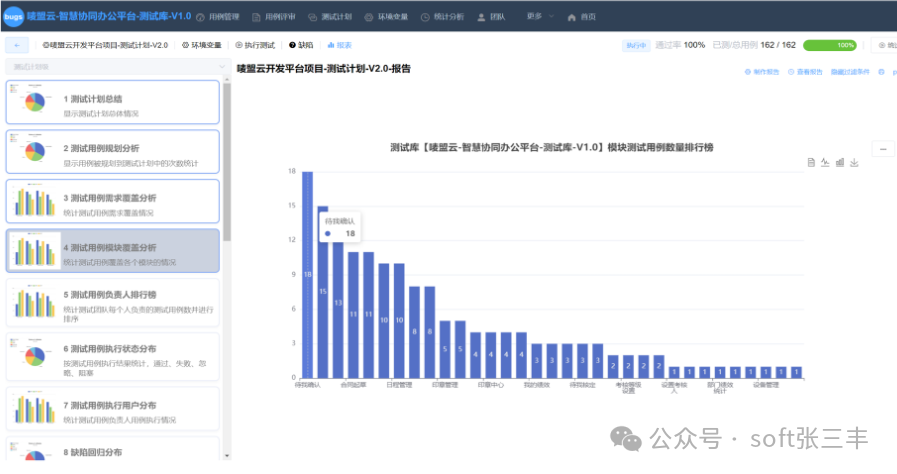Switch to the 执行测试 tab

255,45
